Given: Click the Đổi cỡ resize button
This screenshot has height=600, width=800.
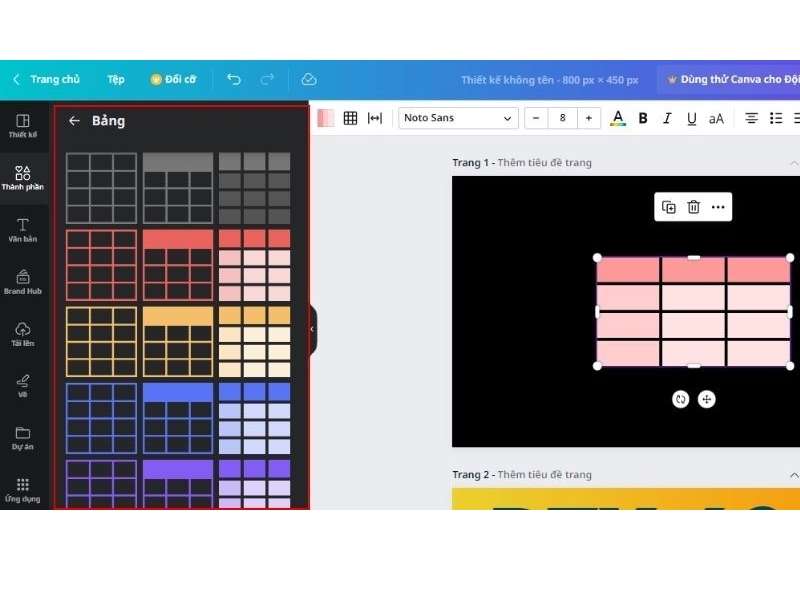Looking at the screenshot, I should coord(173,79).
